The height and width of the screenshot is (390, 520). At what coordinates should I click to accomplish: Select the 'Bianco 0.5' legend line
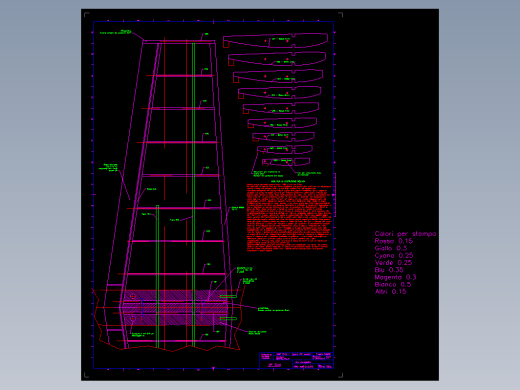click(x=393, y=285)
